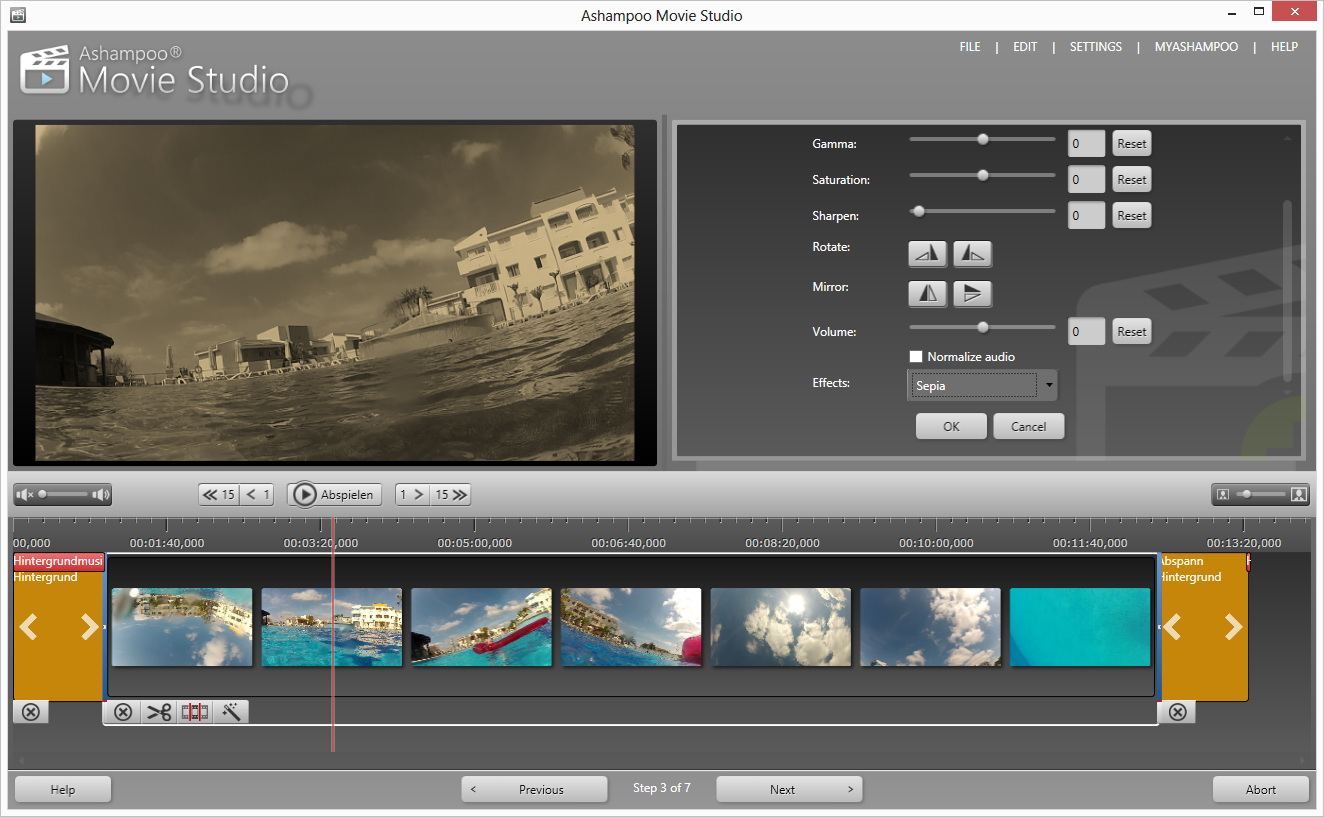Select the scissors trim tool on the clip toolbar

tap(159, 712)
